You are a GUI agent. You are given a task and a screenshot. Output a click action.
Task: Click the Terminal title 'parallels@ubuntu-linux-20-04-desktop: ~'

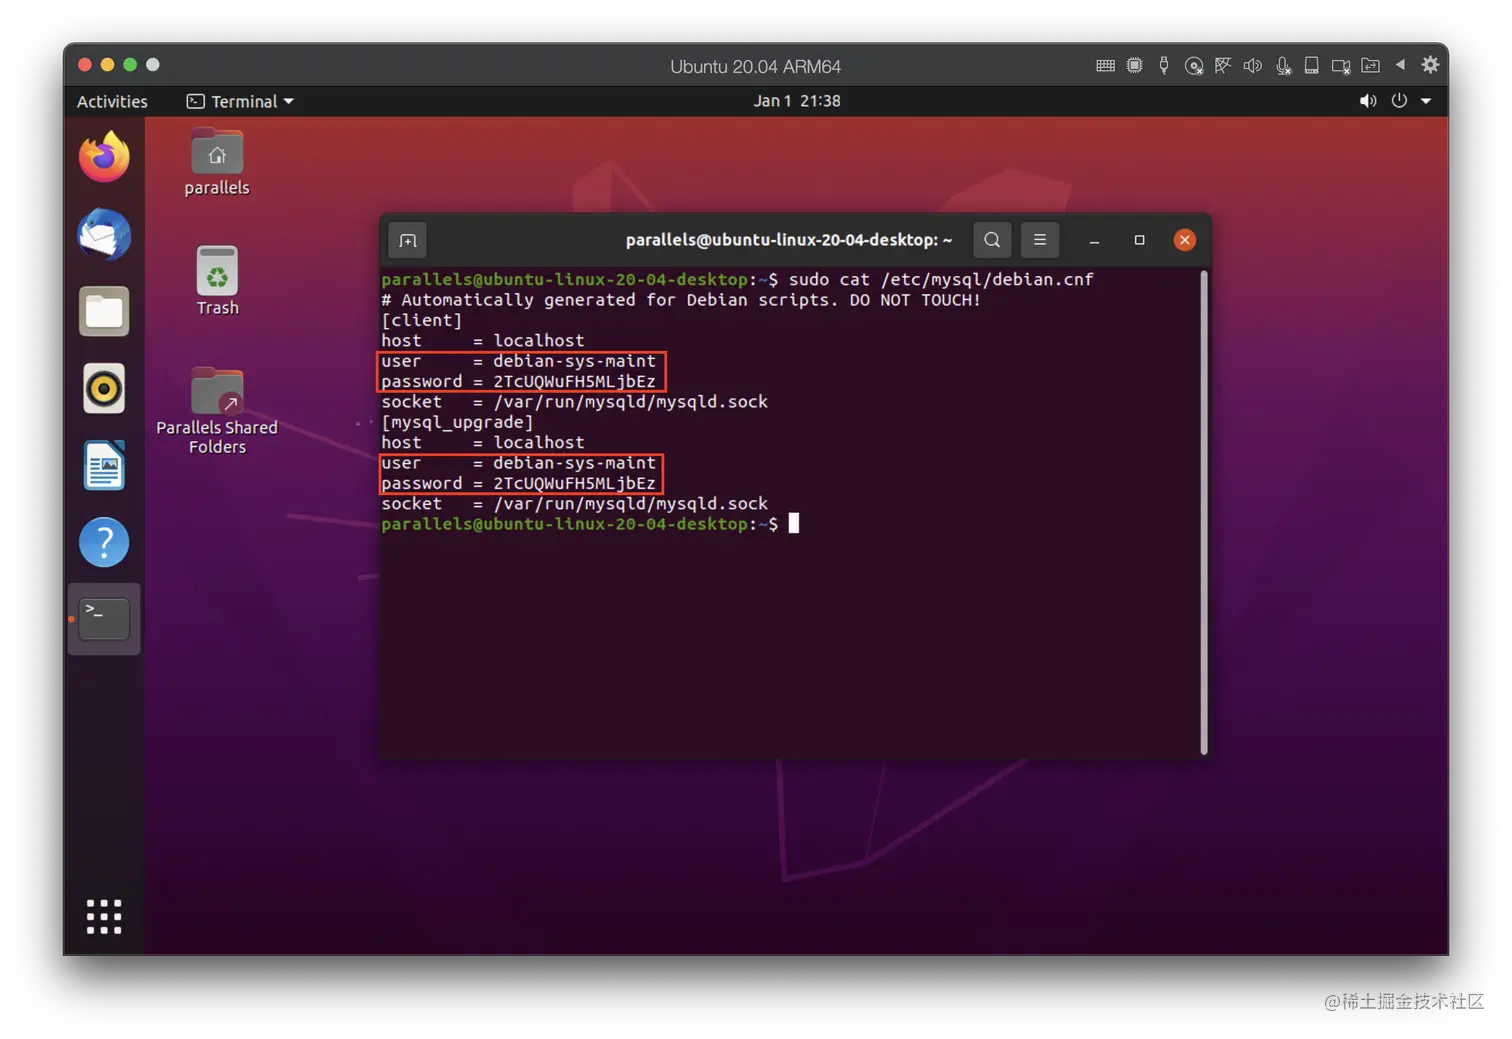(x=789, y=240)
